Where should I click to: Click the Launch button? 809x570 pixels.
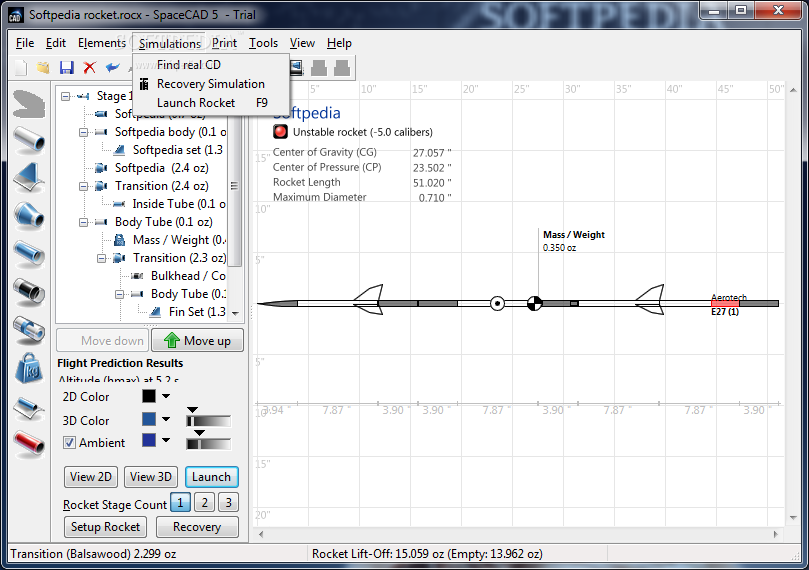coord(212,477)
